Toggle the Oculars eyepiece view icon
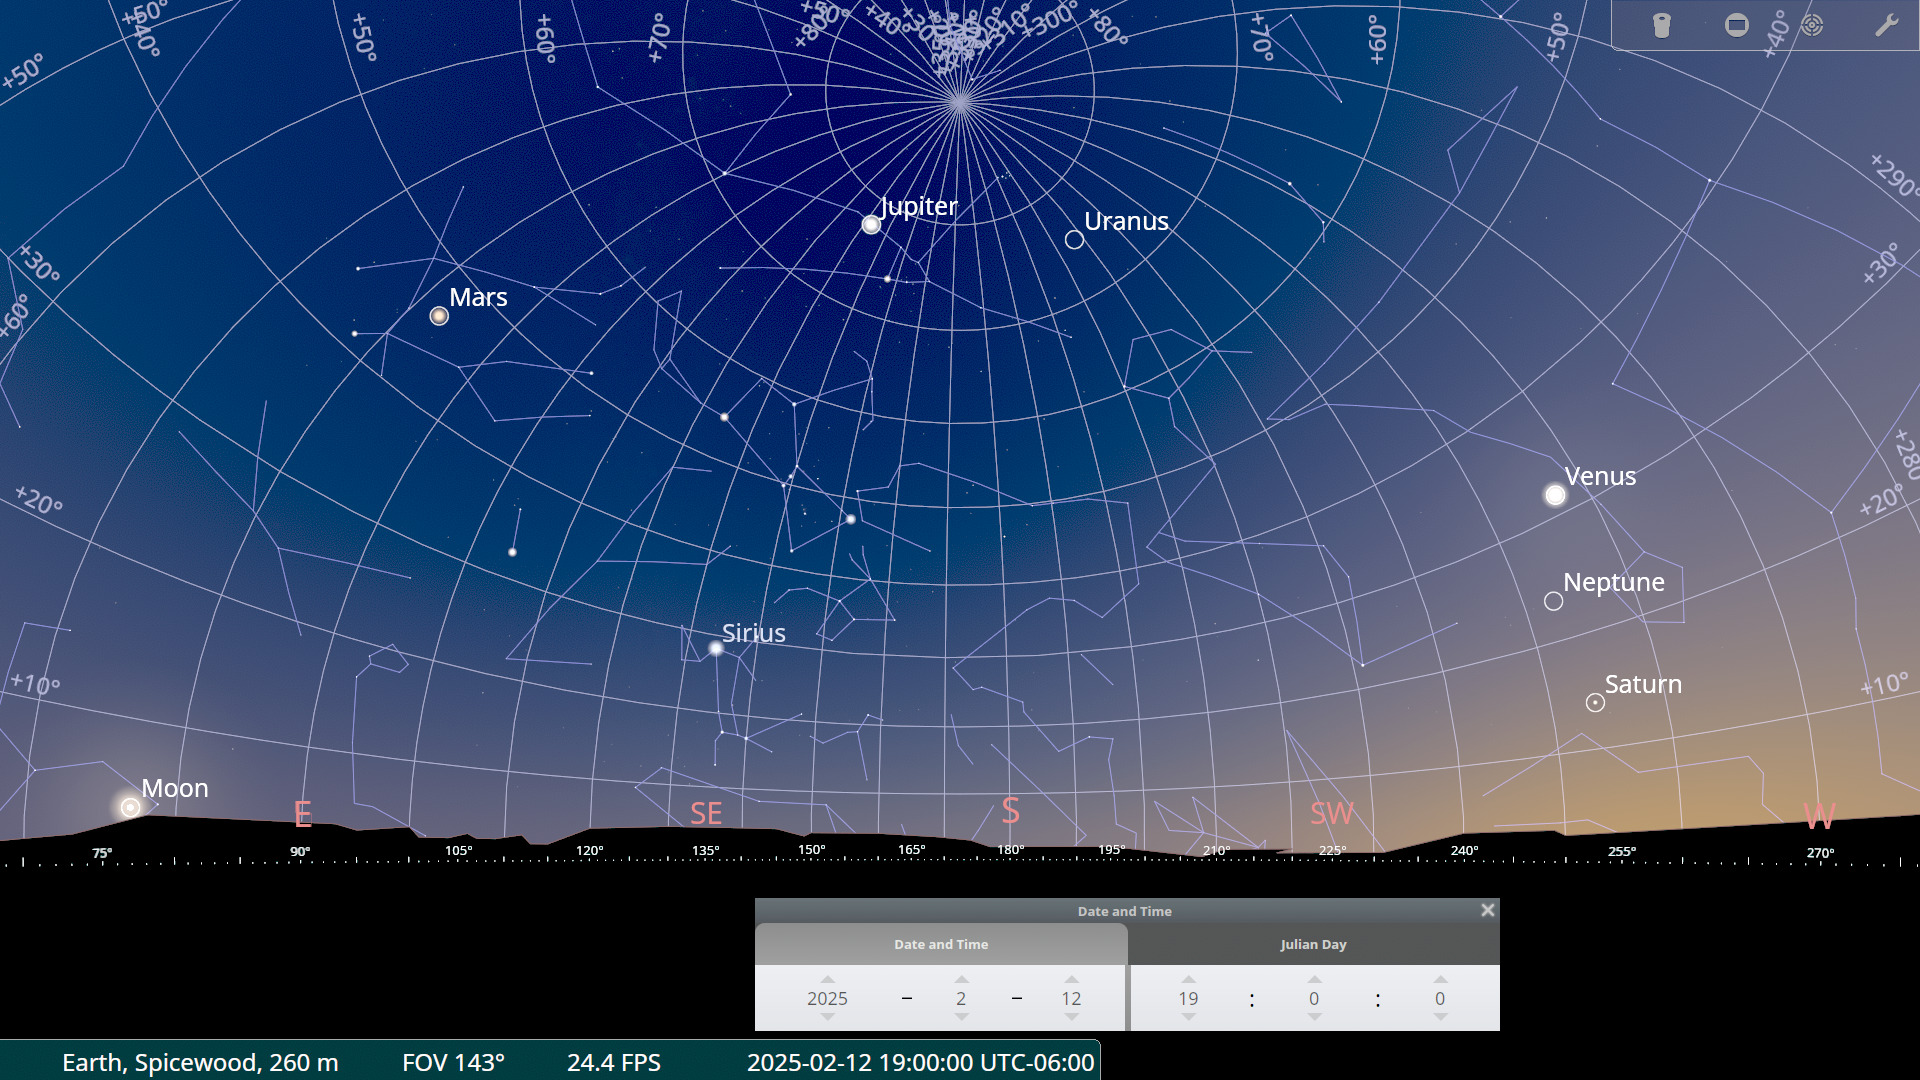This screenshot has height=1080, width=1920. [1661, 25]
